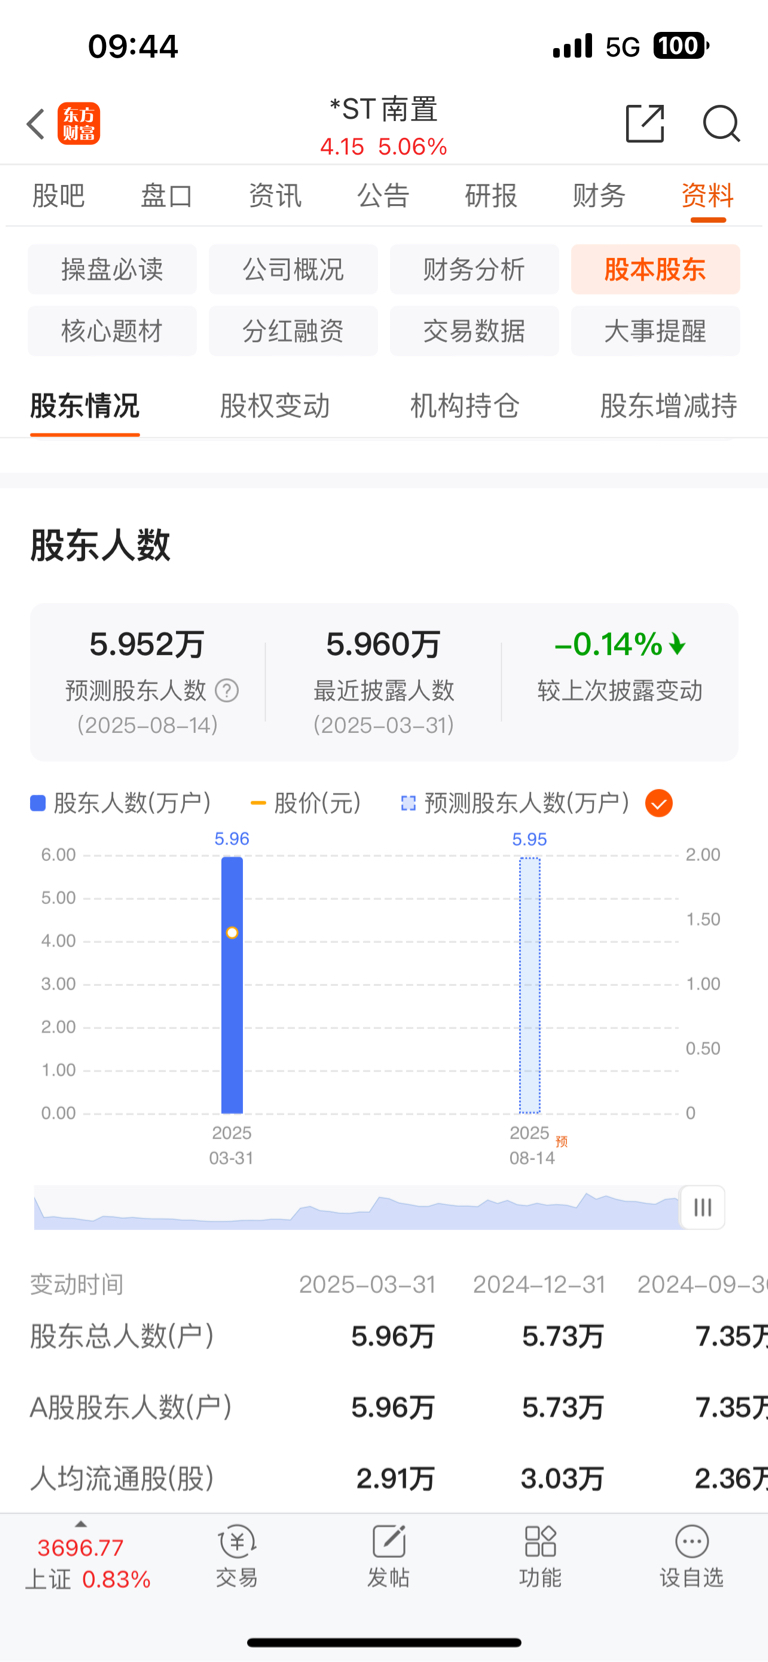Select the 资料 tab

click(708, 195)
